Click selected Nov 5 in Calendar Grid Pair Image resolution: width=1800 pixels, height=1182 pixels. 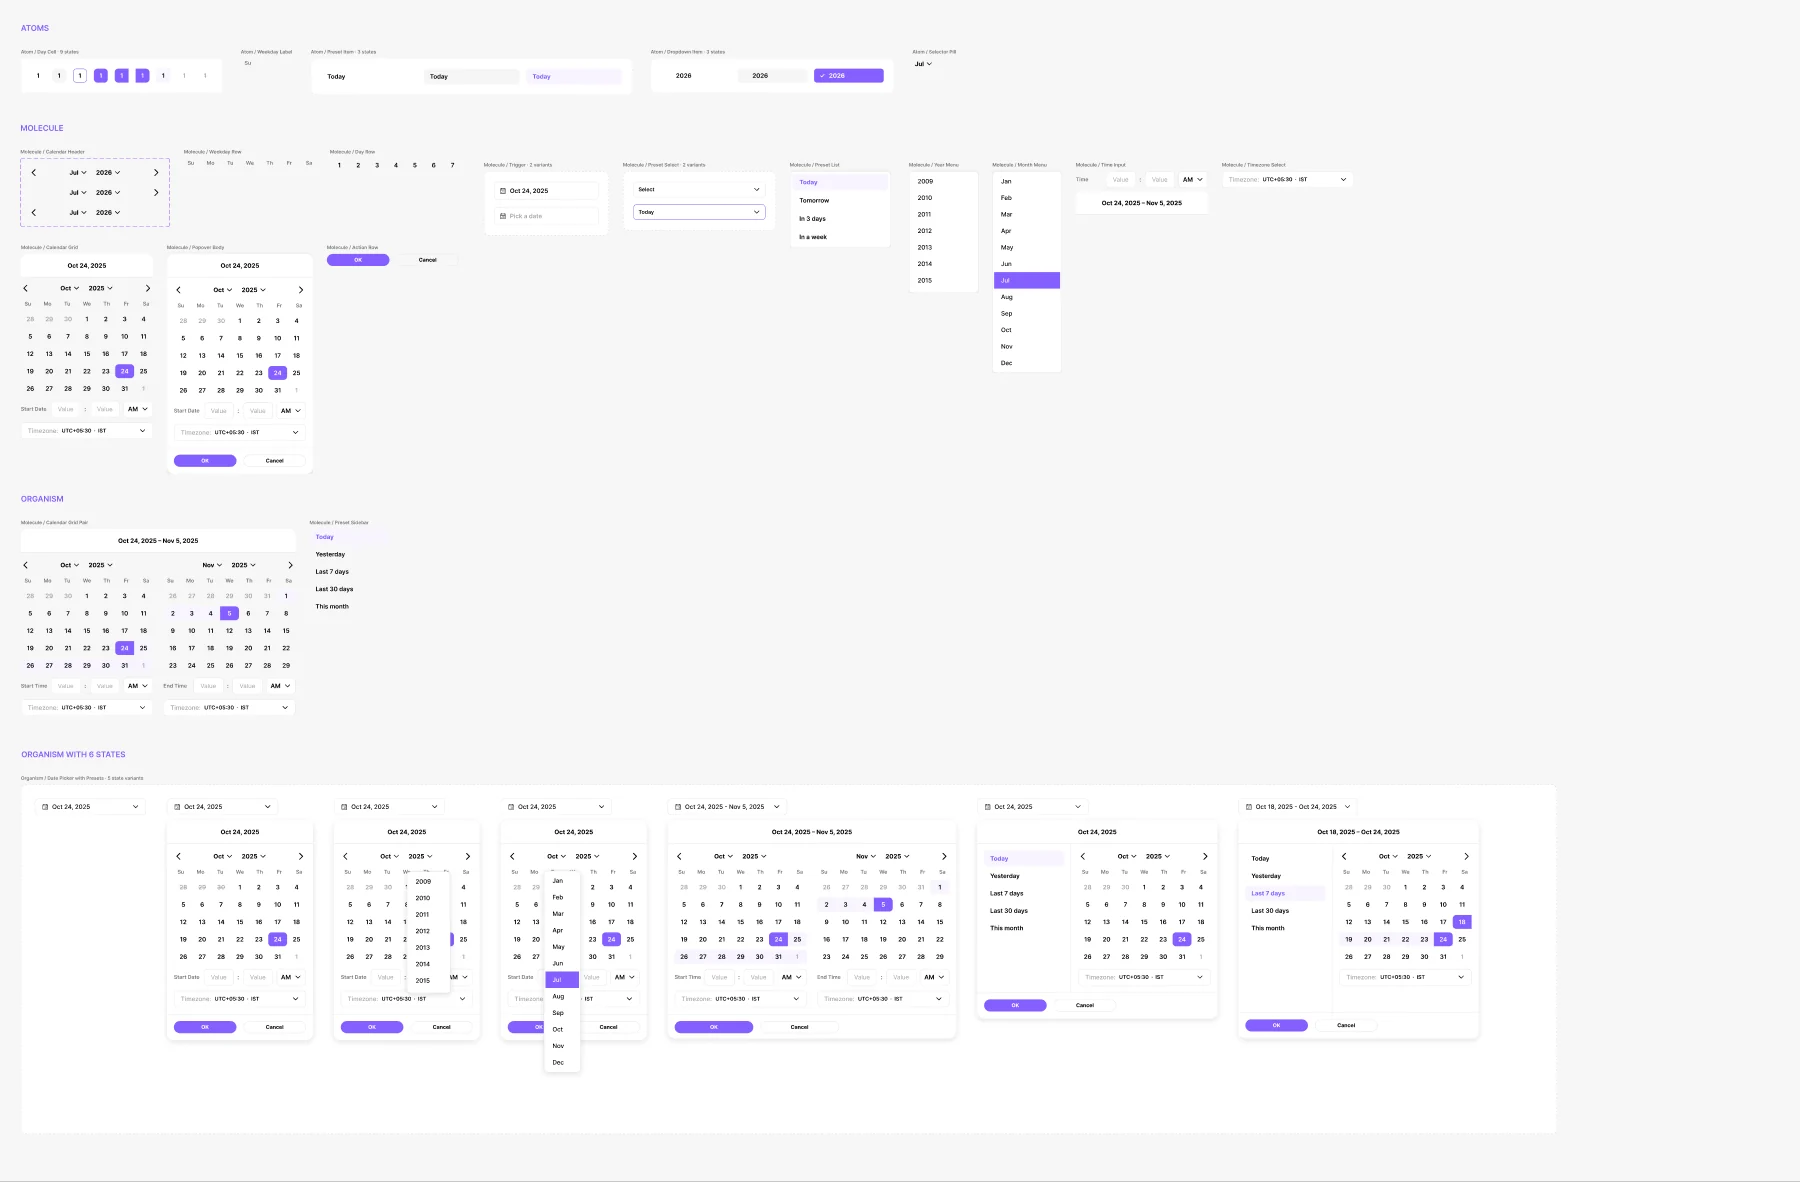coord(229,613)
